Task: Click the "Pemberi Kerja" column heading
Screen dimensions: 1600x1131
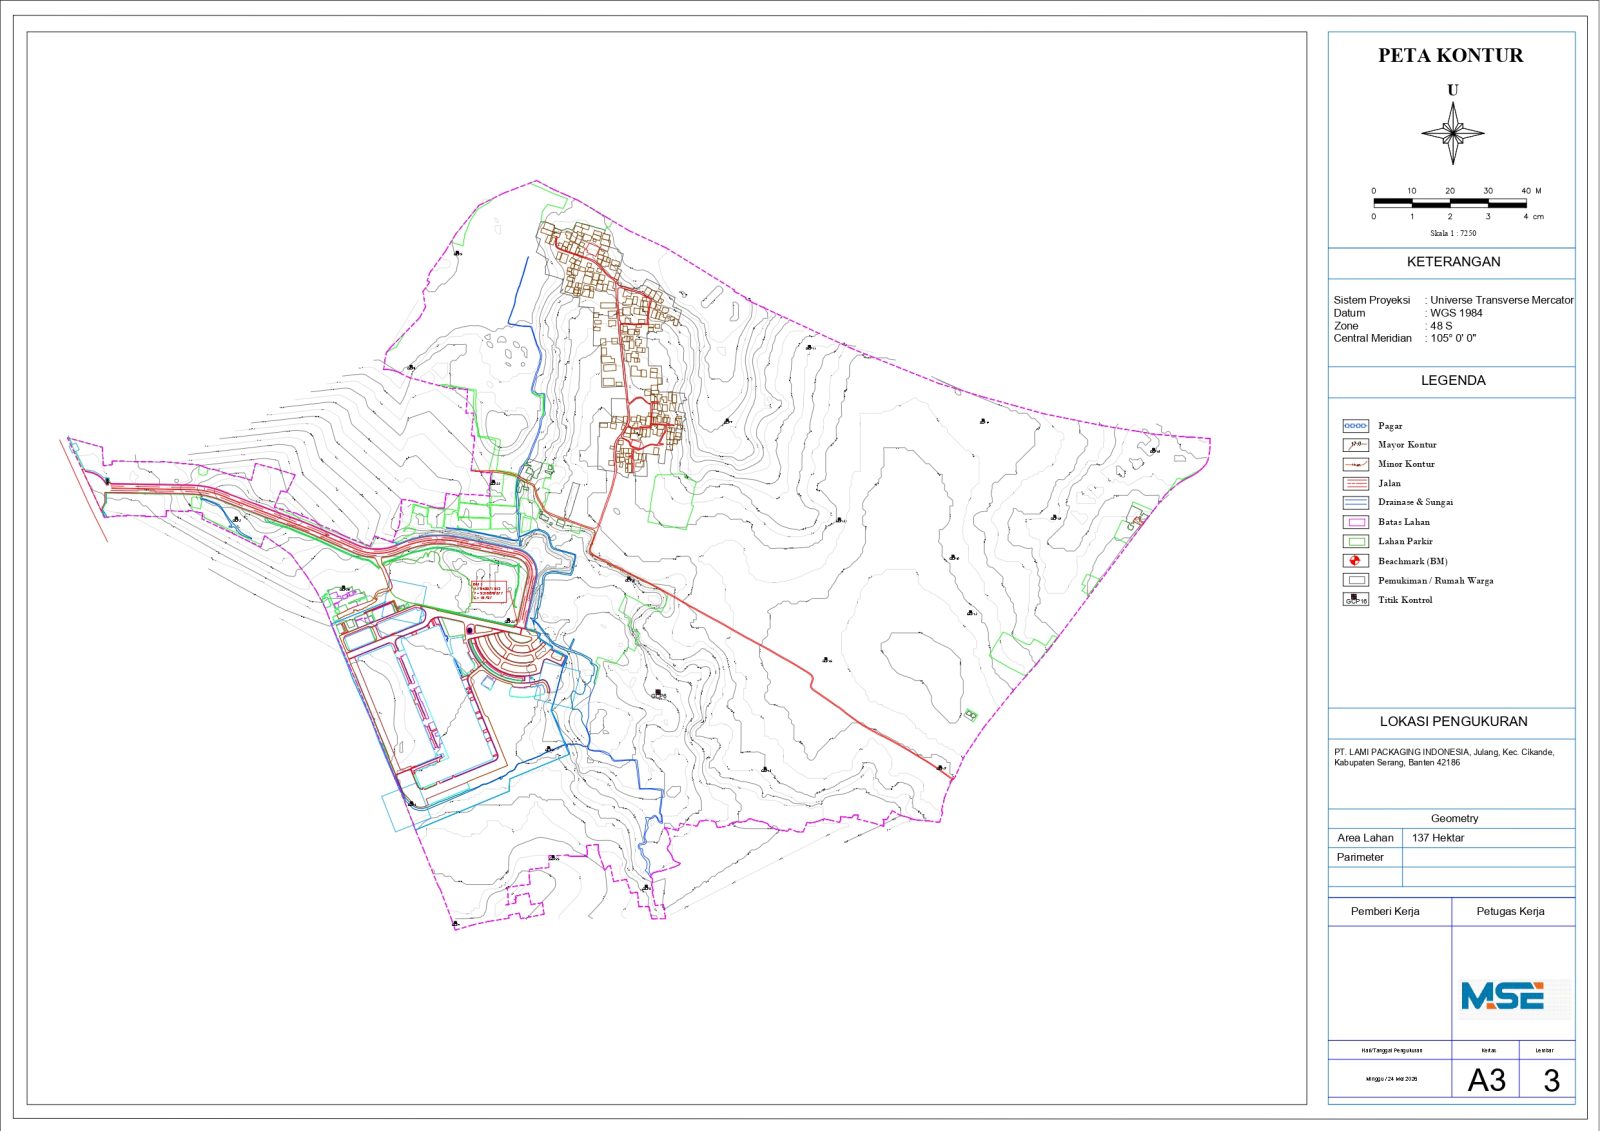Action: pyautogui.click(x=1385, y=911)
